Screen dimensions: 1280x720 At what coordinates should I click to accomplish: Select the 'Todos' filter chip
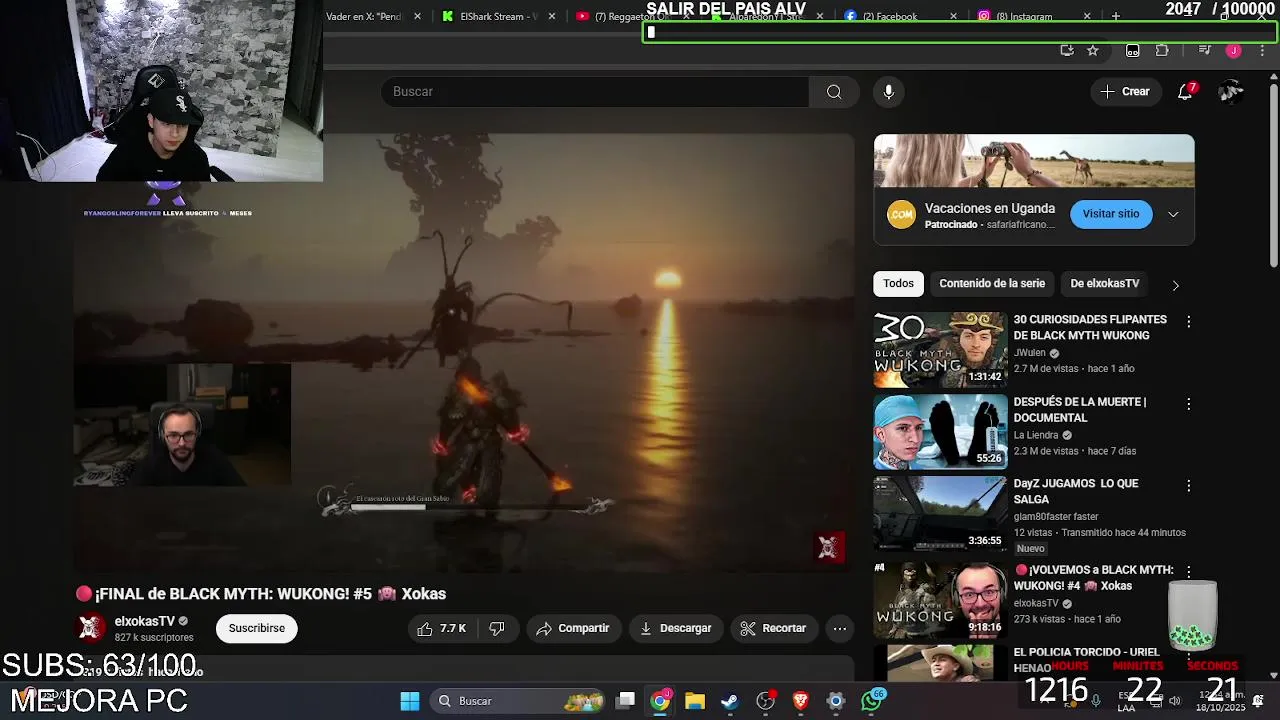pos(898,283)
